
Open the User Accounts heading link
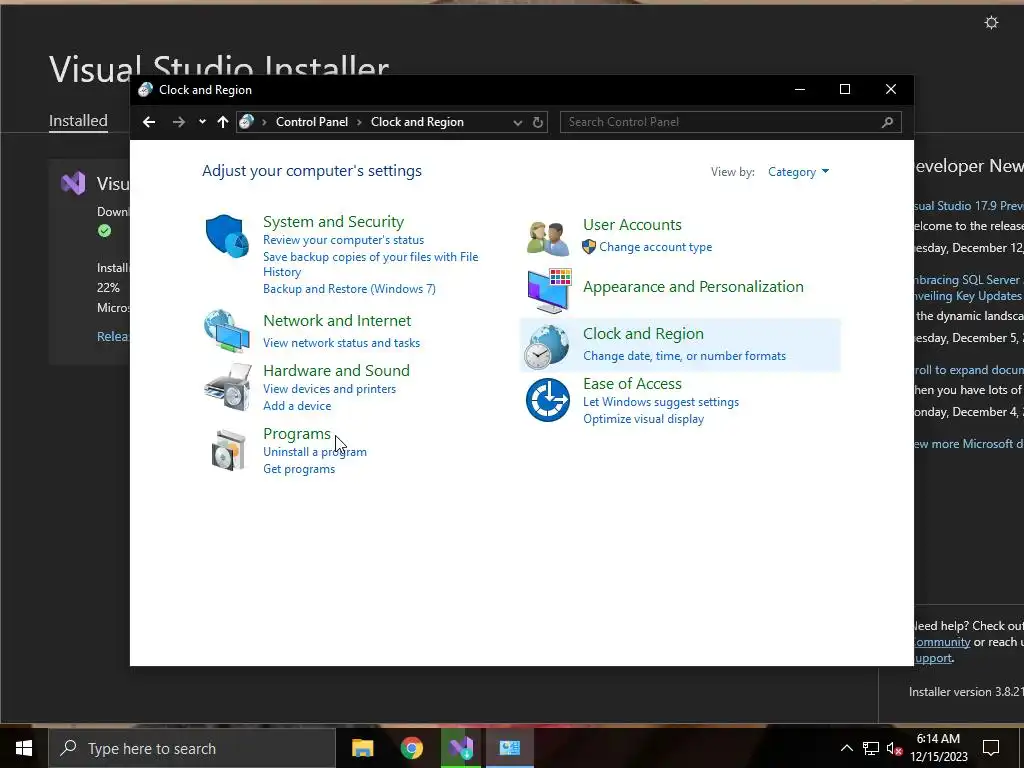[x=632, y=225]
